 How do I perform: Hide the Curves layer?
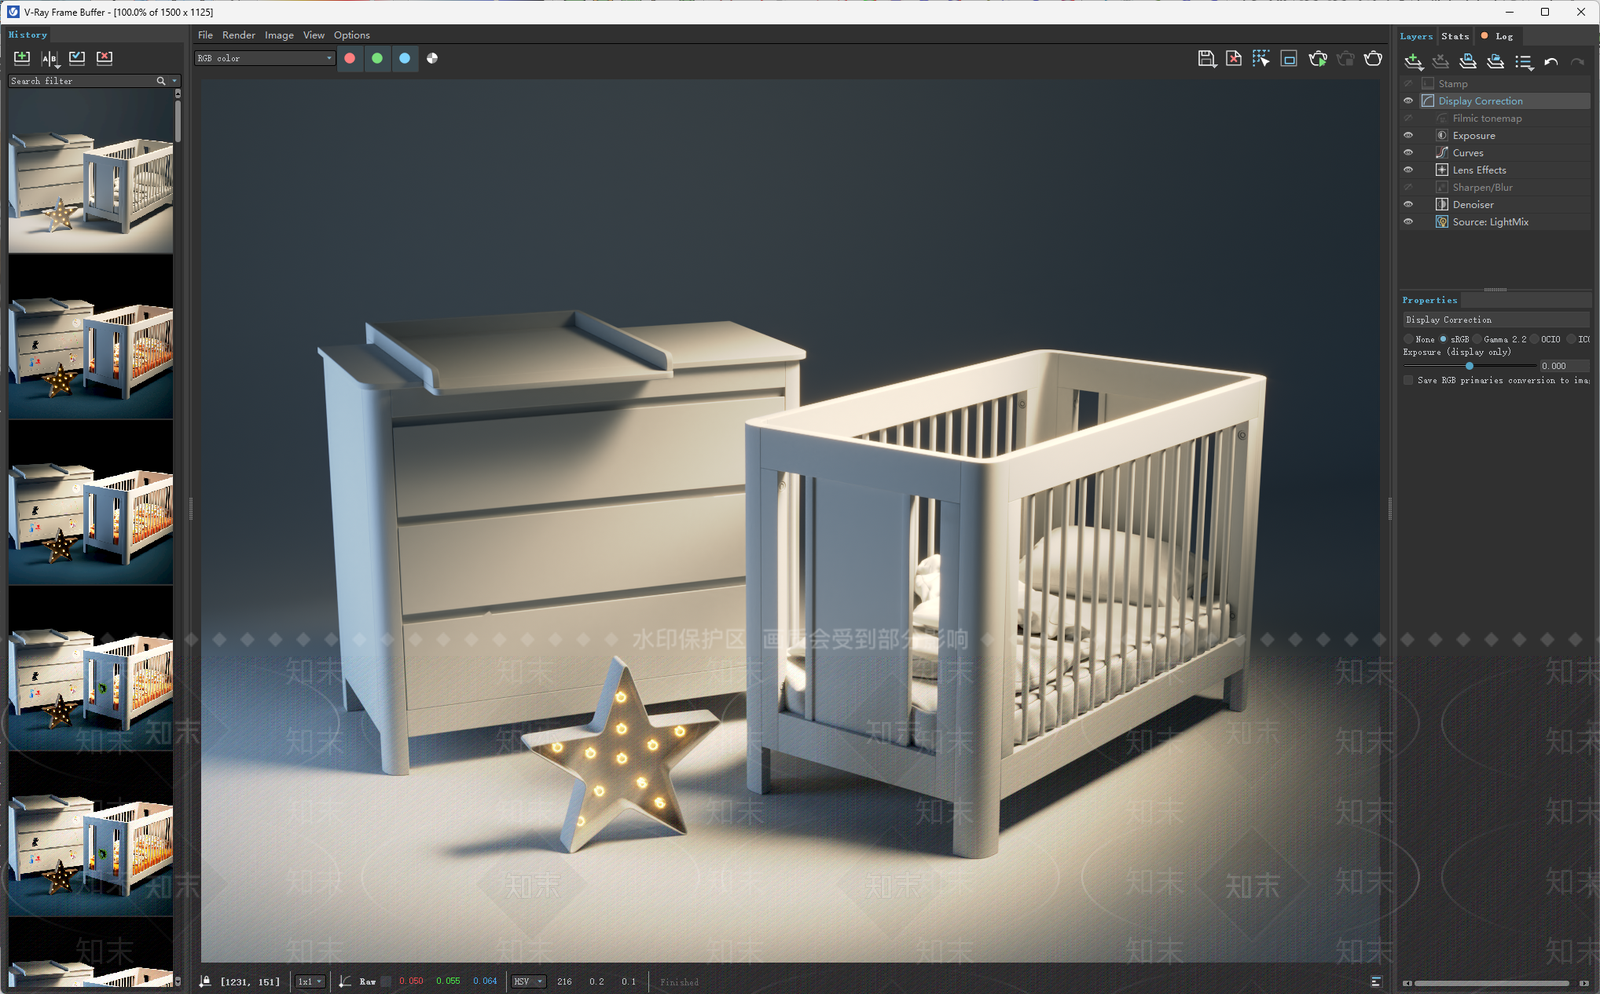(x=1408, y=153)
